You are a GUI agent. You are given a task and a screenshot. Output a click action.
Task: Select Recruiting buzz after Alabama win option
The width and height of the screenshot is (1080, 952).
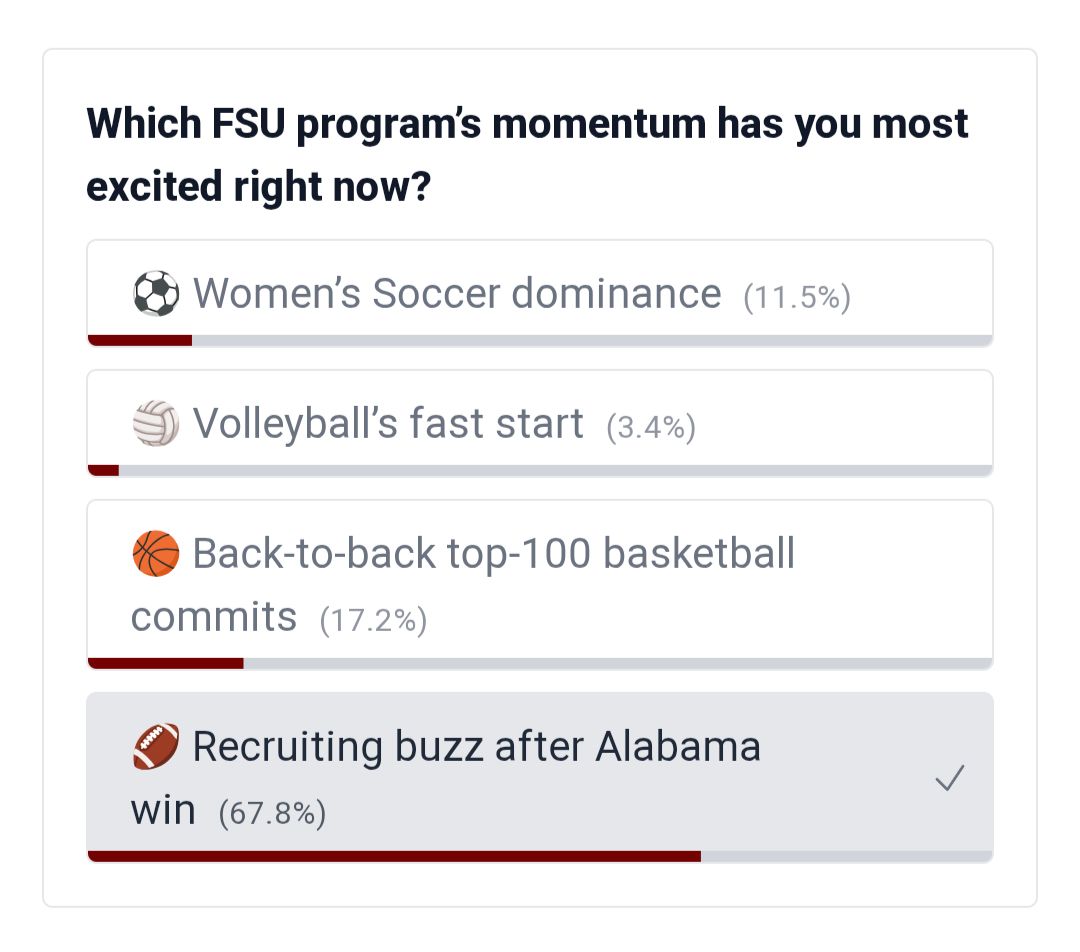(540, 777)
